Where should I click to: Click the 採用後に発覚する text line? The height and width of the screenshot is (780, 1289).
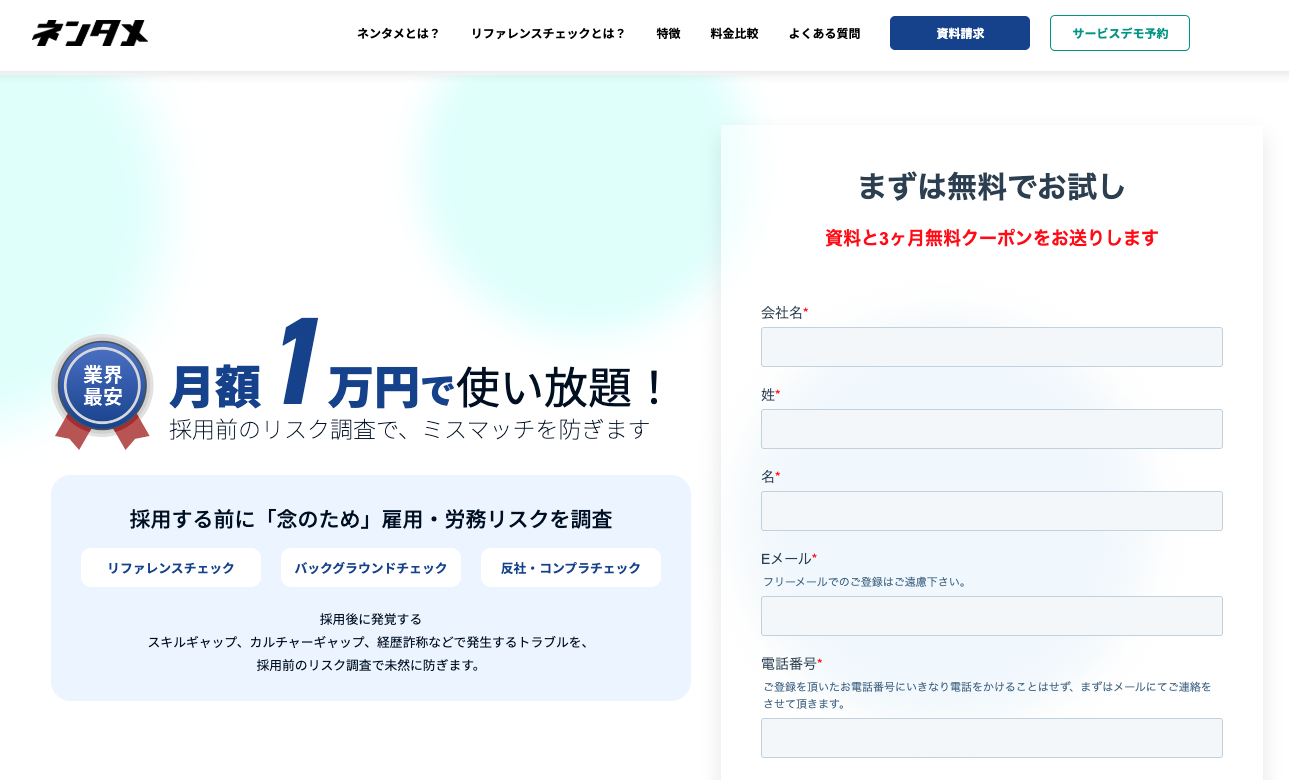pos(371,619)
